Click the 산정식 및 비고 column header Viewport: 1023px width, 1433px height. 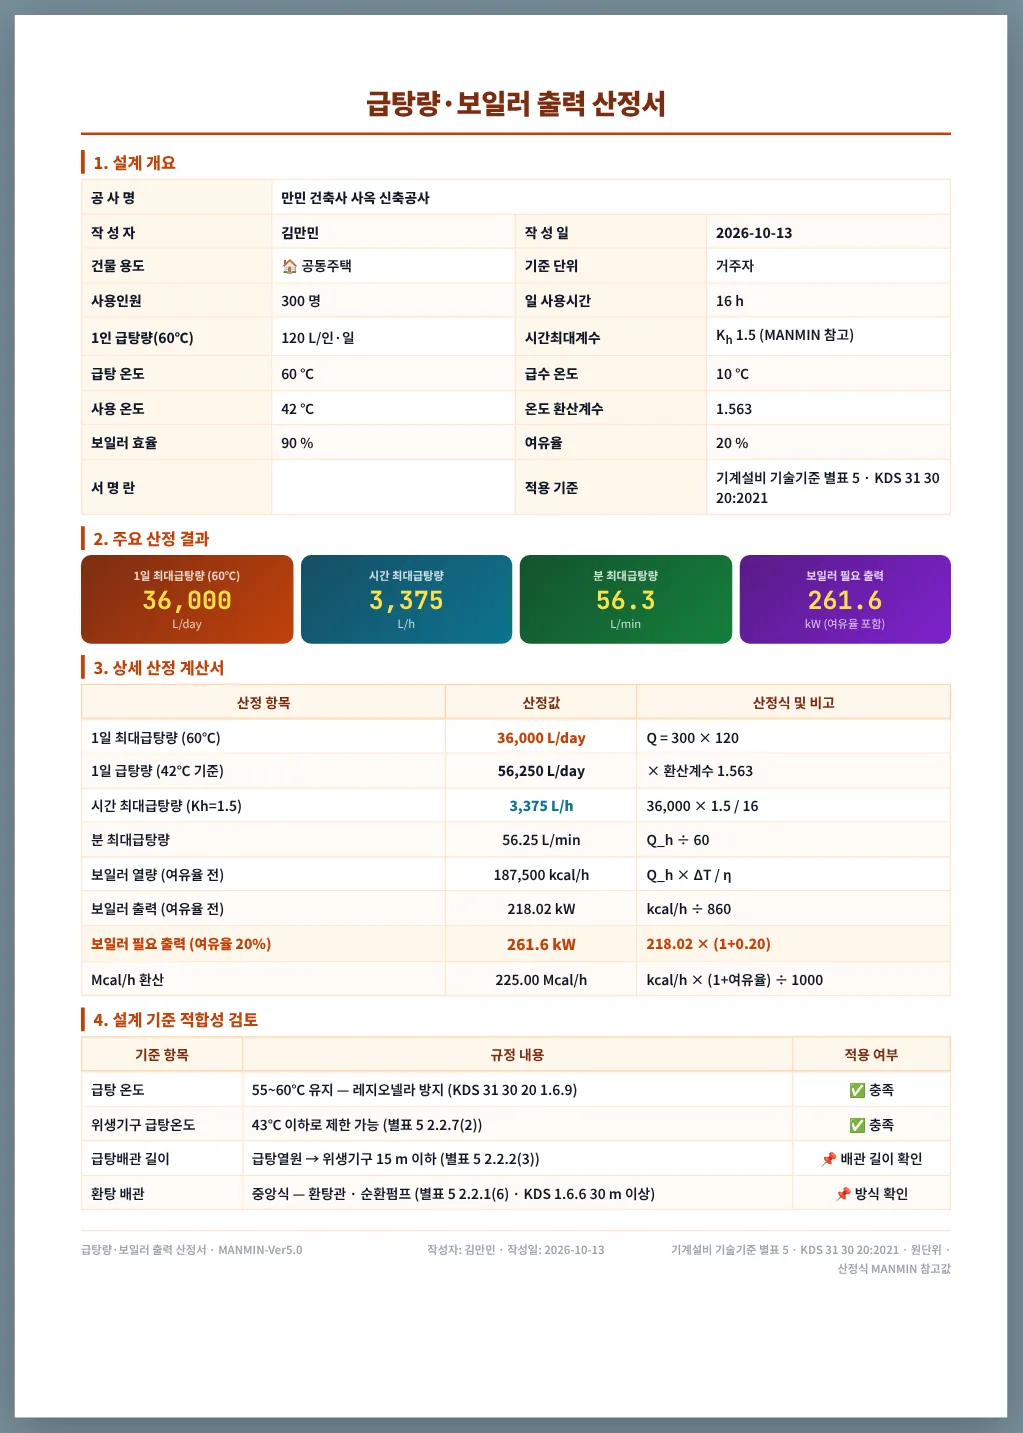(793, 702)
